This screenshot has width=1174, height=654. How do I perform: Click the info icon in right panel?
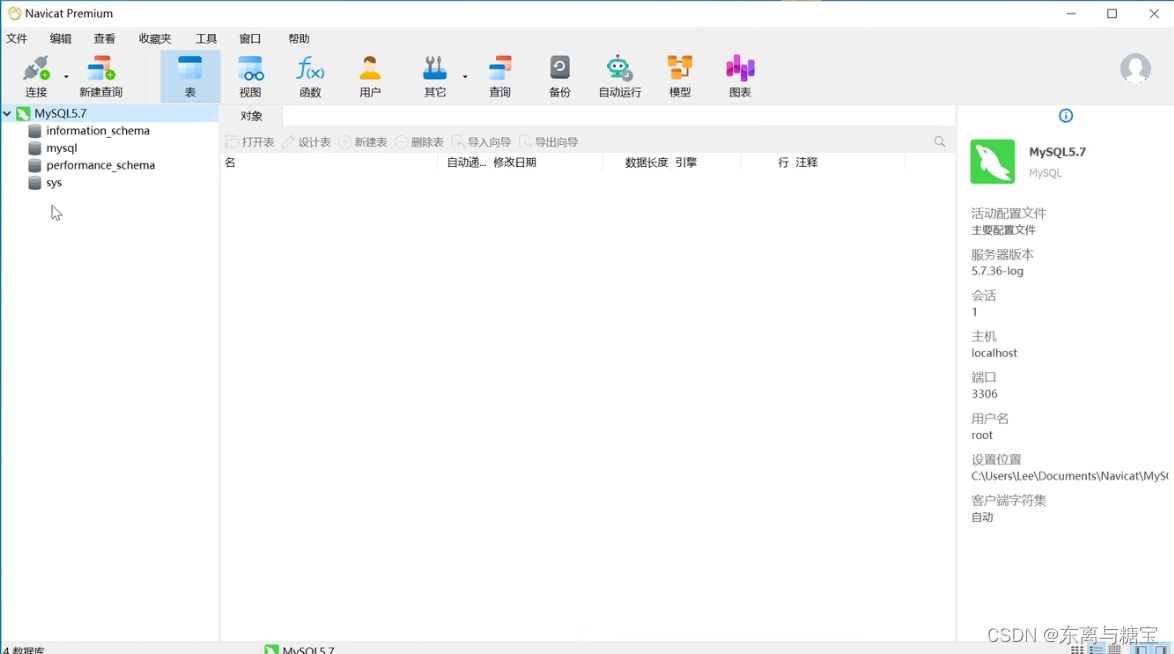[1065, 115]
